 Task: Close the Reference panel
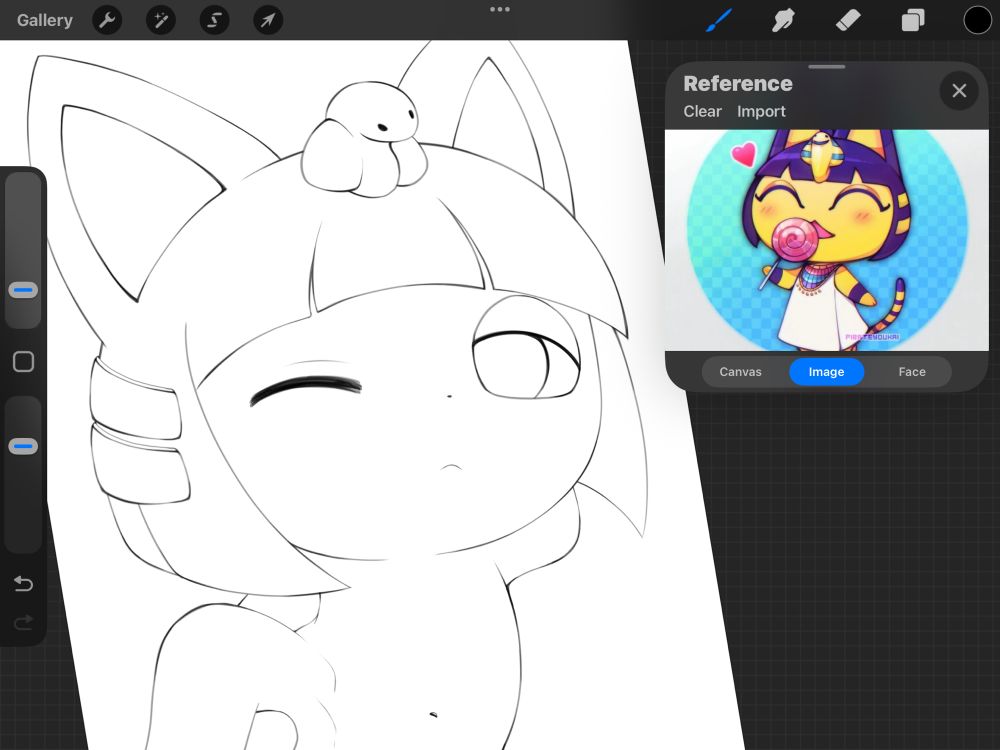point(959,91)
